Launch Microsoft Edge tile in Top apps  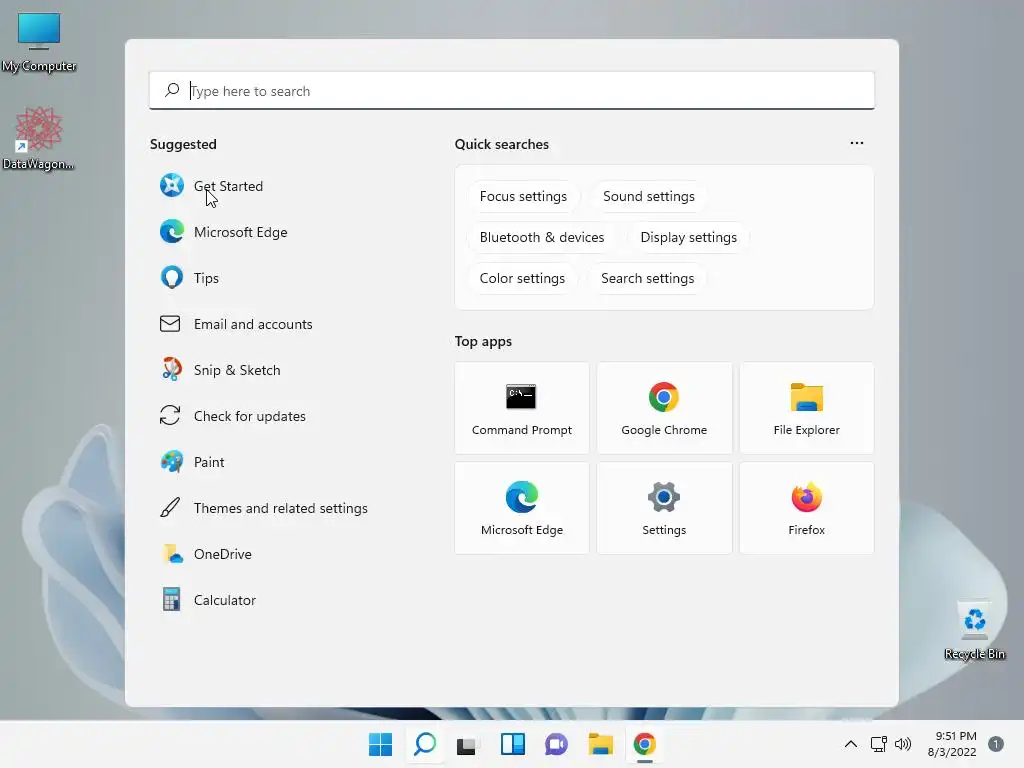pos(522,508)
